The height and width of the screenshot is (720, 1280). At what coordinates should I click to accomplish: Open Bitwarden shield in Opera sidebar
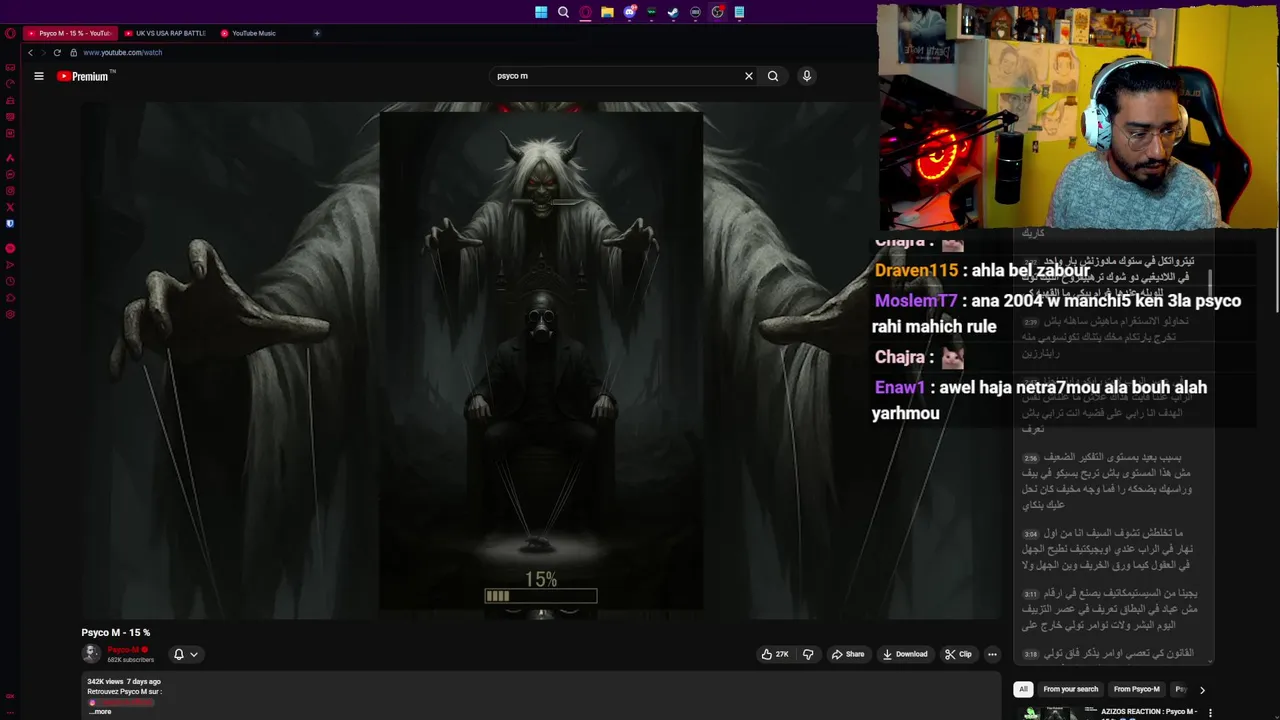pyautogui.click(x=10, y=224)
